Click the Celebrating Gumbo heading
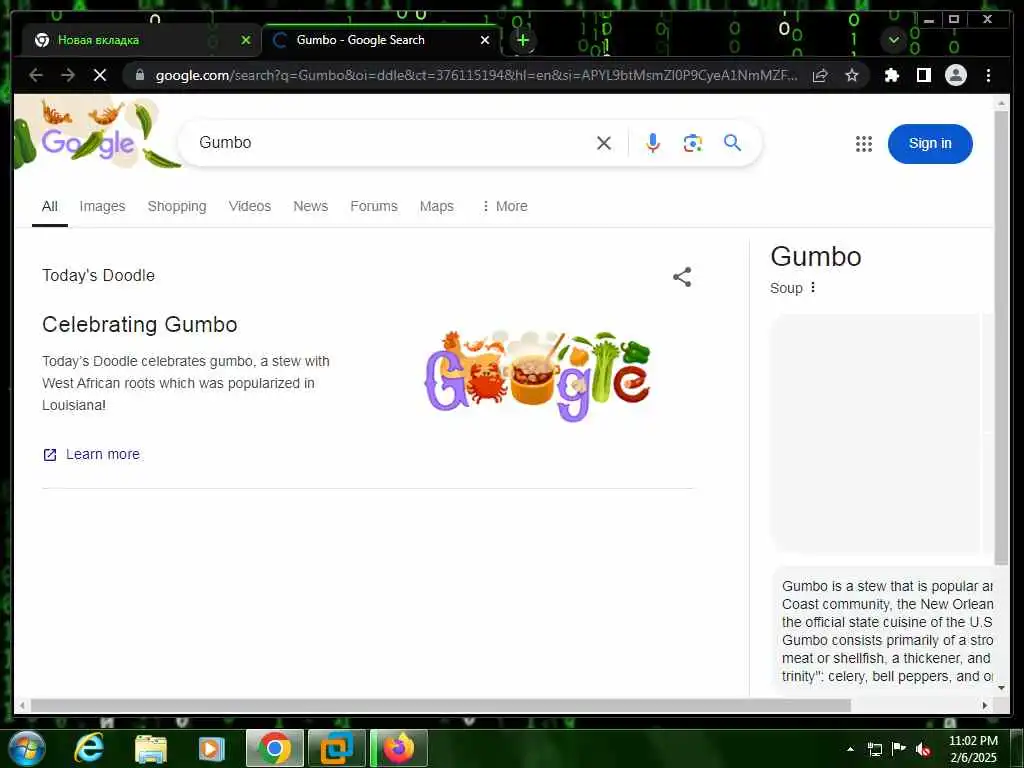This screenshot has width=1024, height=768. pyautogui.click(x=140, y=325)
